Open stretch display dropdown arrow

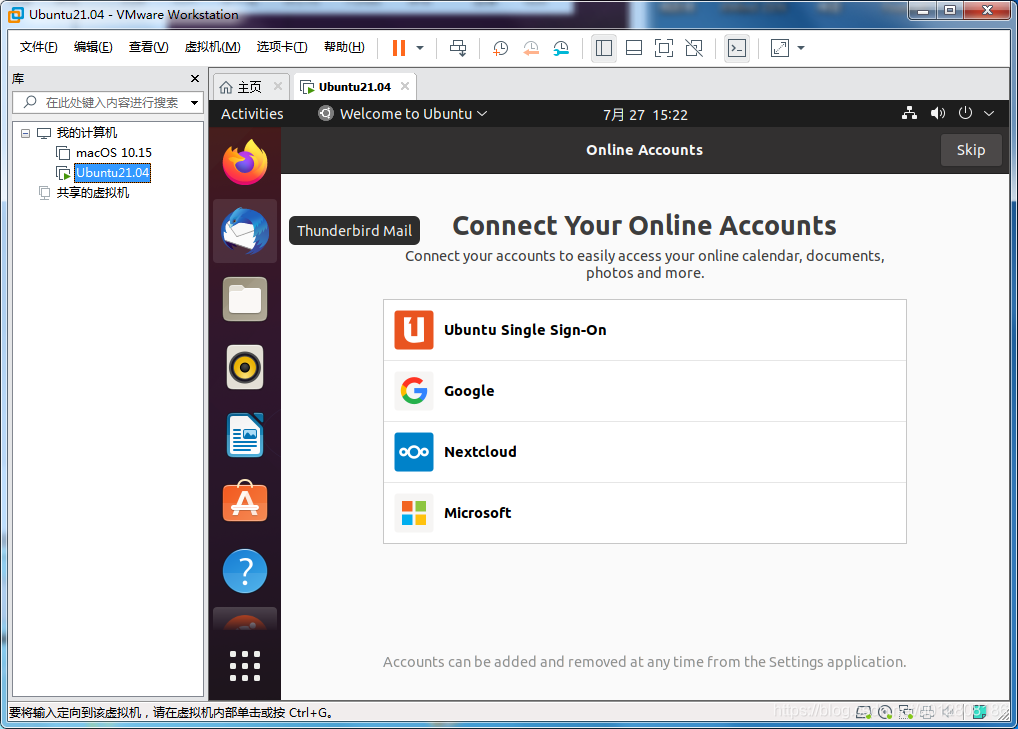click(801, 47)
